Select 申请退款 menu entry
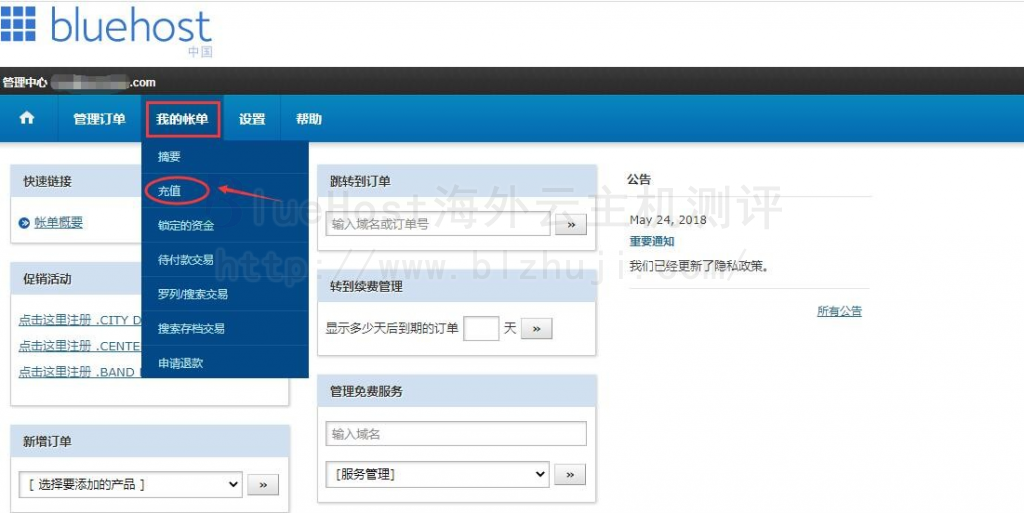1024x513 pixels. pos(225,363)
